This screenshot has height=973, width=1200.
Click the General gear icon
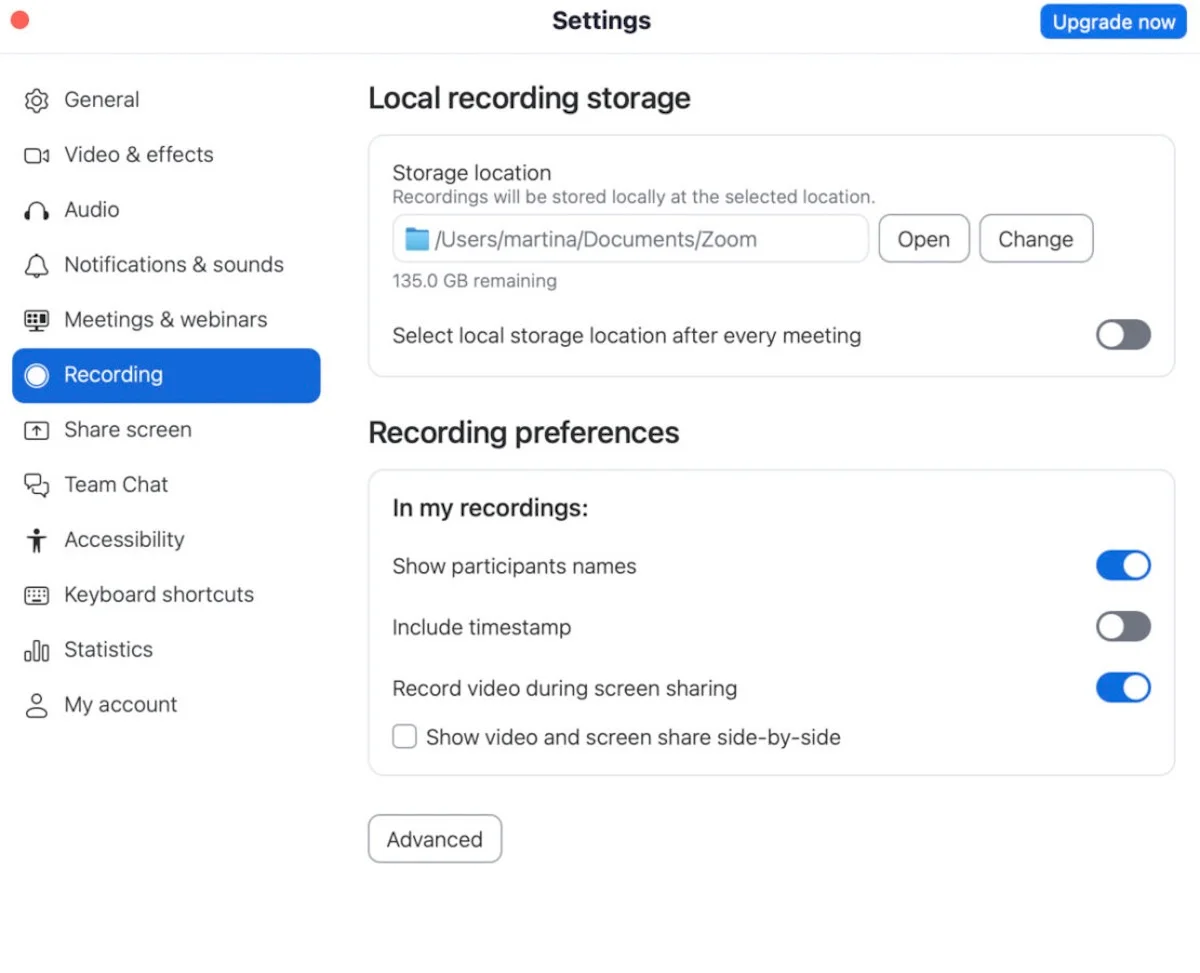pyautogui.click(x=37, y=100)
